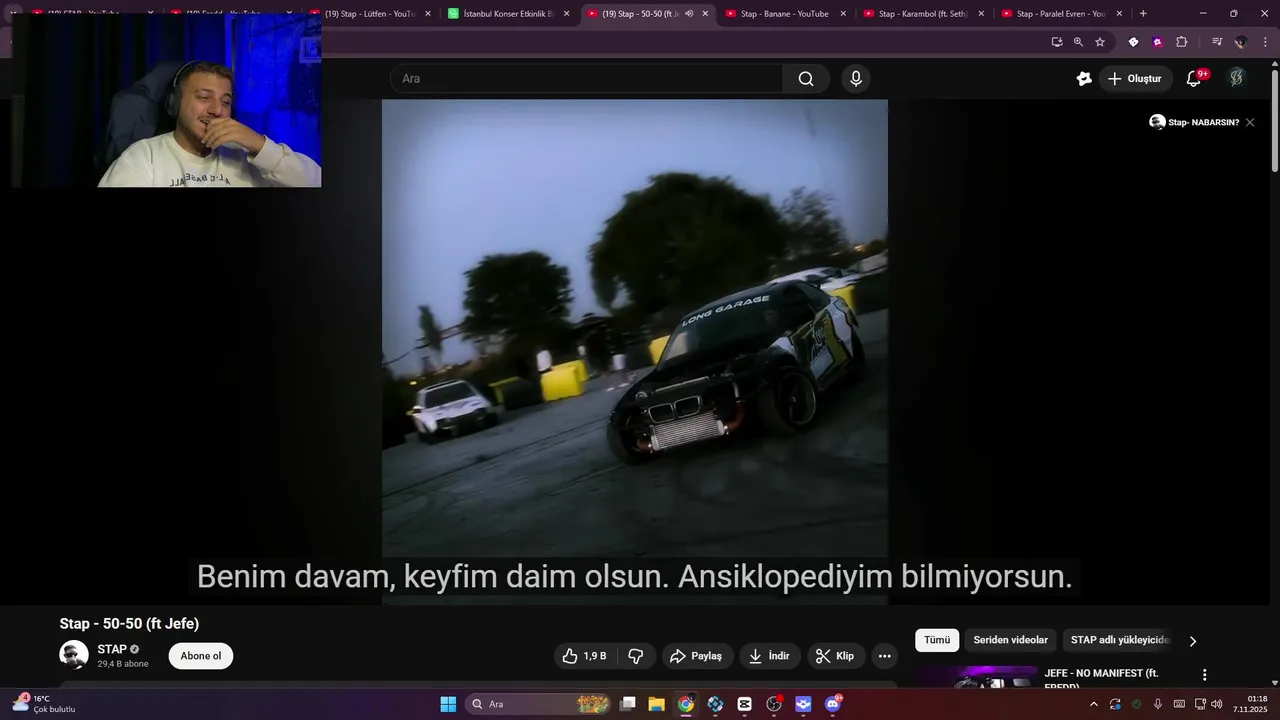Switch to Stap - Paralel Evren tab
The height and width of the screenshot is (720, 1280).
click(x=1061, y=14)
